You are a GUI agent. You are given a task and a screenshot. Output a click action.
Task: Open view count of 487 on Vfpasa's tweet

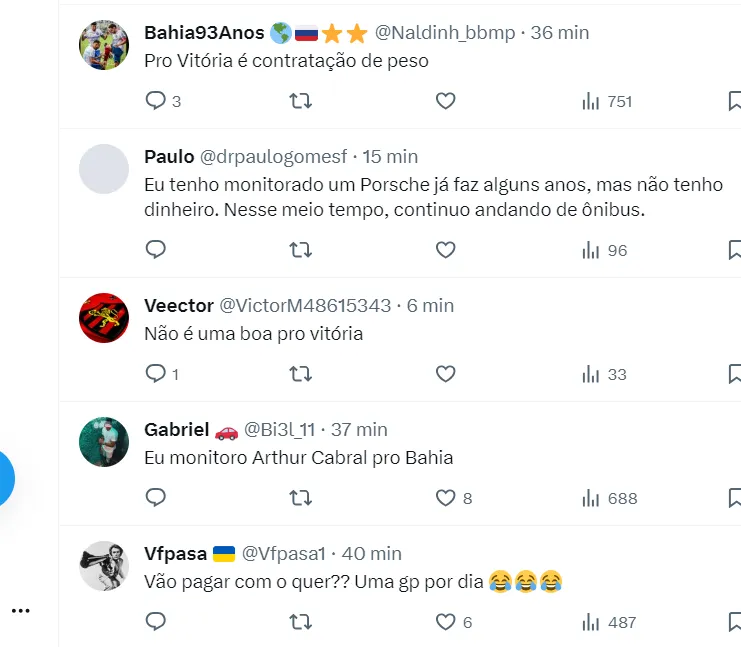(608, 622)
